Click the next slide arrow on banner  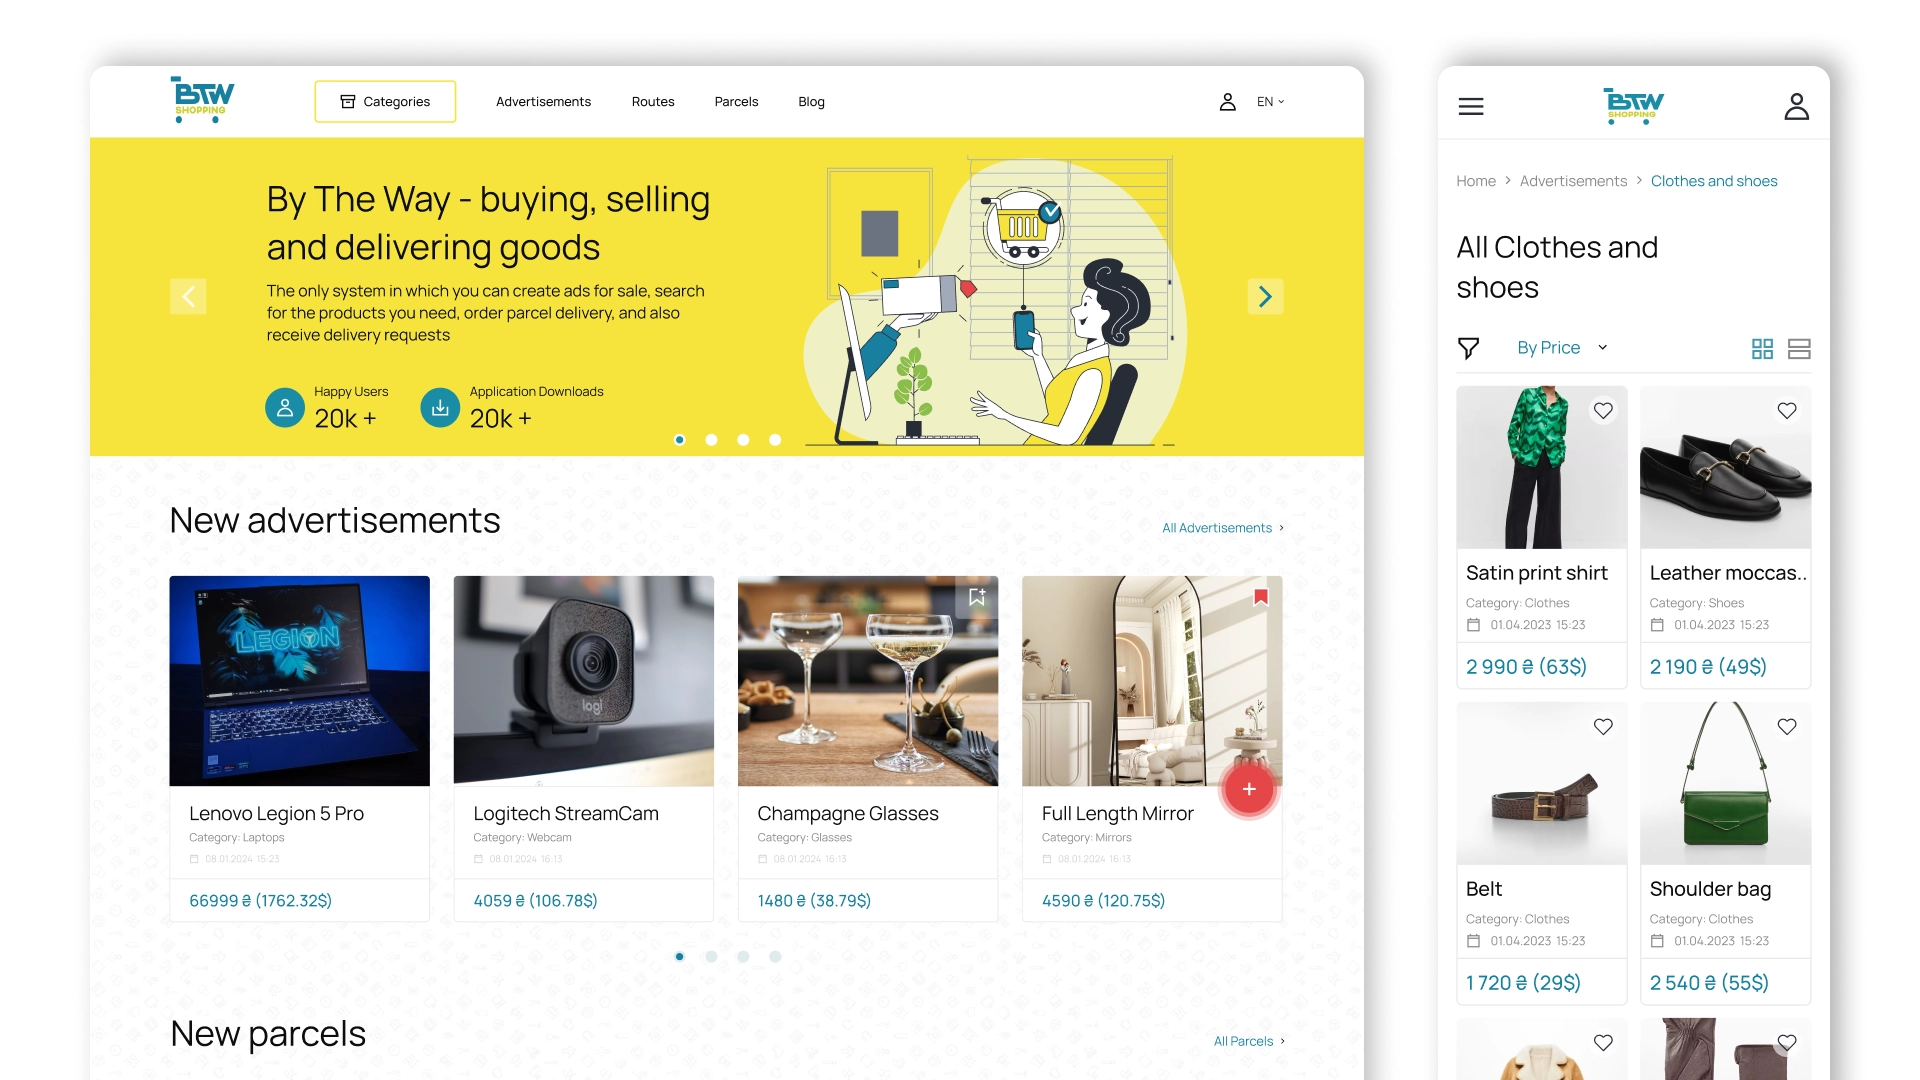(x=1265, y=296)
